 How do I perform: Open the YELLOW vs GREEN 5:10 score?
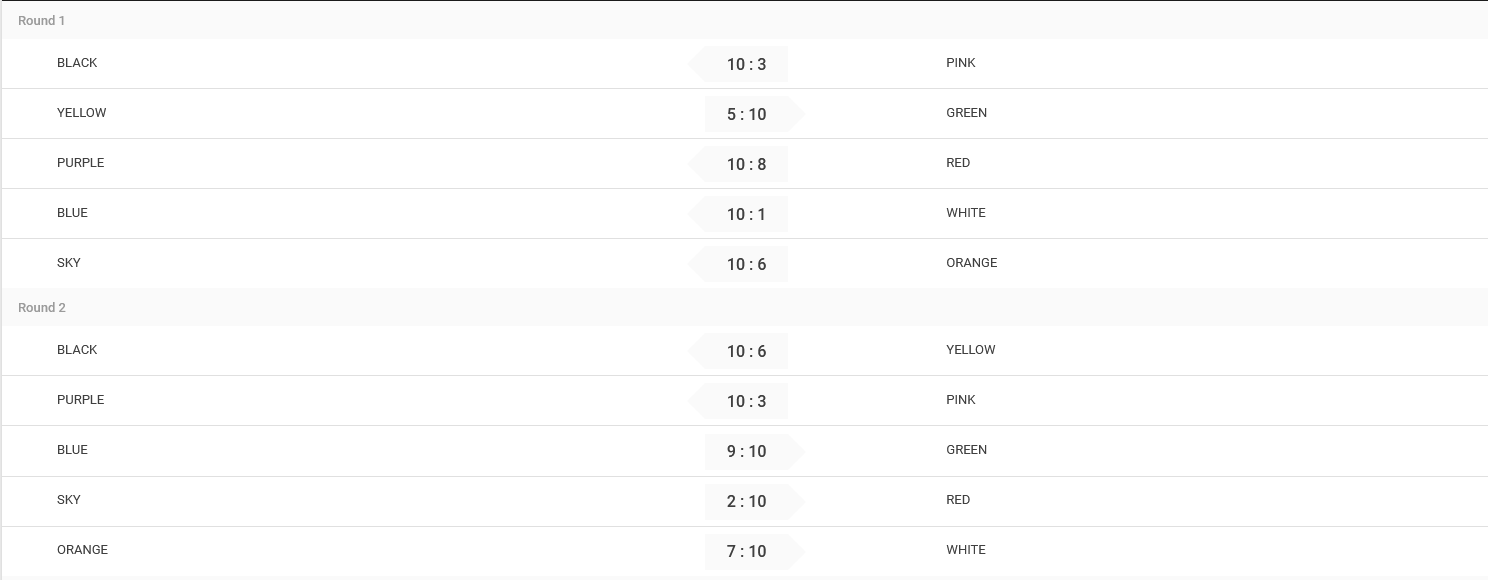click(746, 114)
